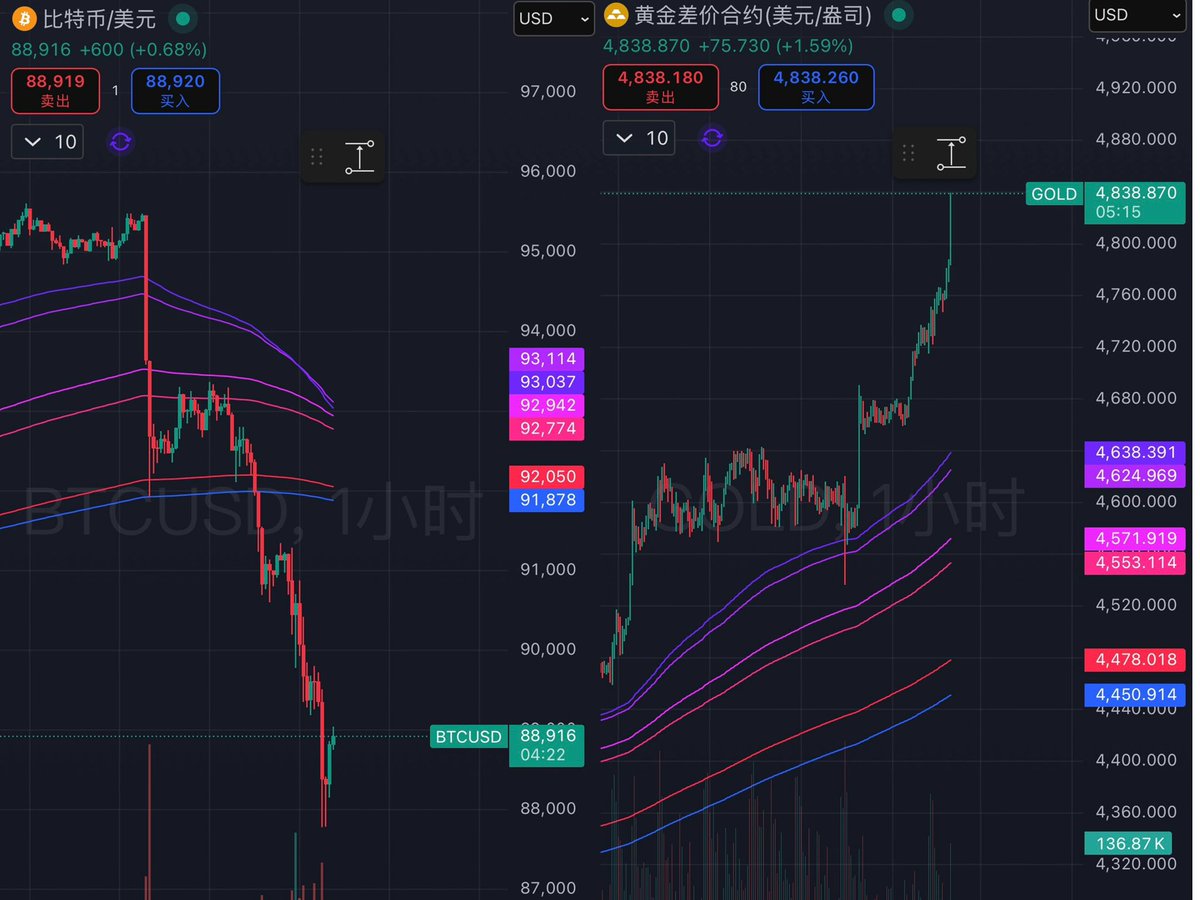Viewport: 1200px width, 900px height.
Task: Click the +75.730 (+1.59%) change text
Action: click(x=776, y=46)
